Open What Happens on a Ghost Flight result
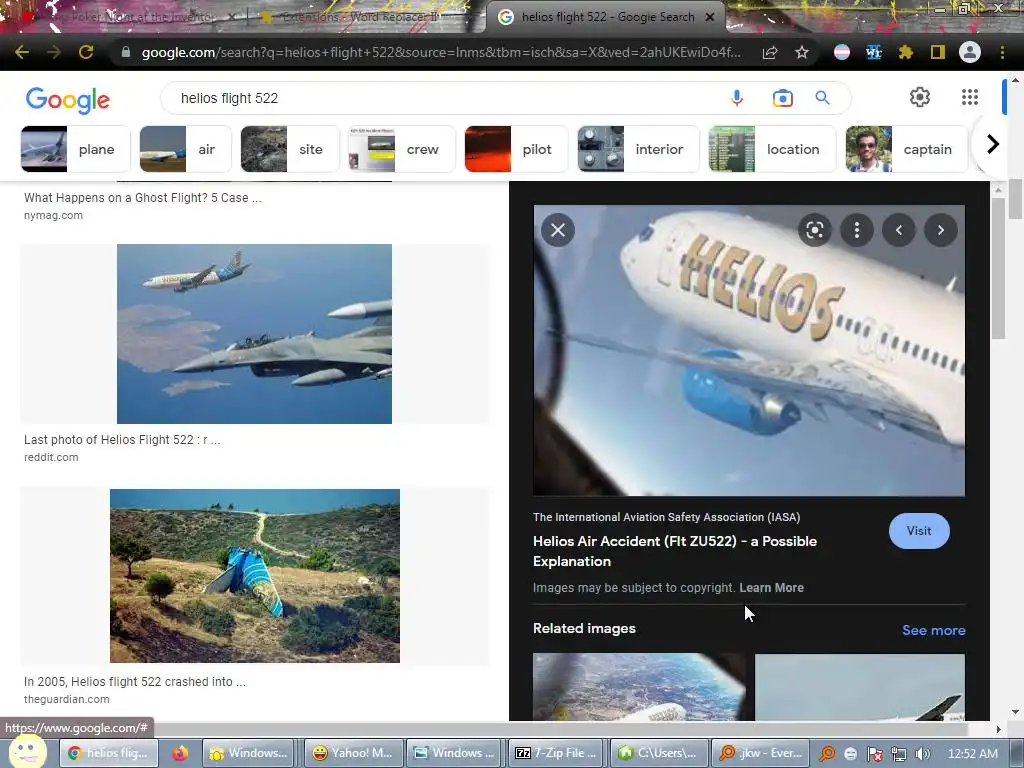Image resolution: width=1024 pixels, height=768 pixels. [142, 198]
